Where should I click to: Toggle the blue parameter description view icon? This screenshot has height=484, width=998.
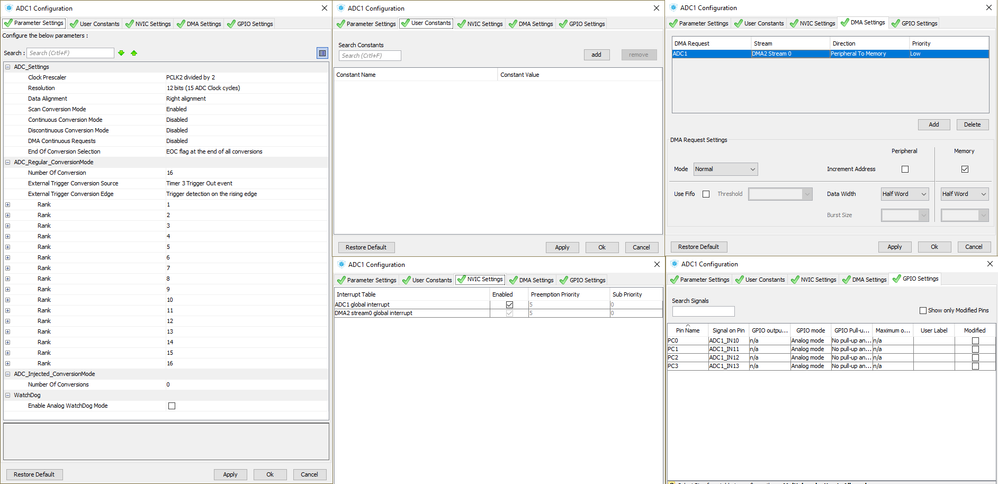(x=322, y=53)
